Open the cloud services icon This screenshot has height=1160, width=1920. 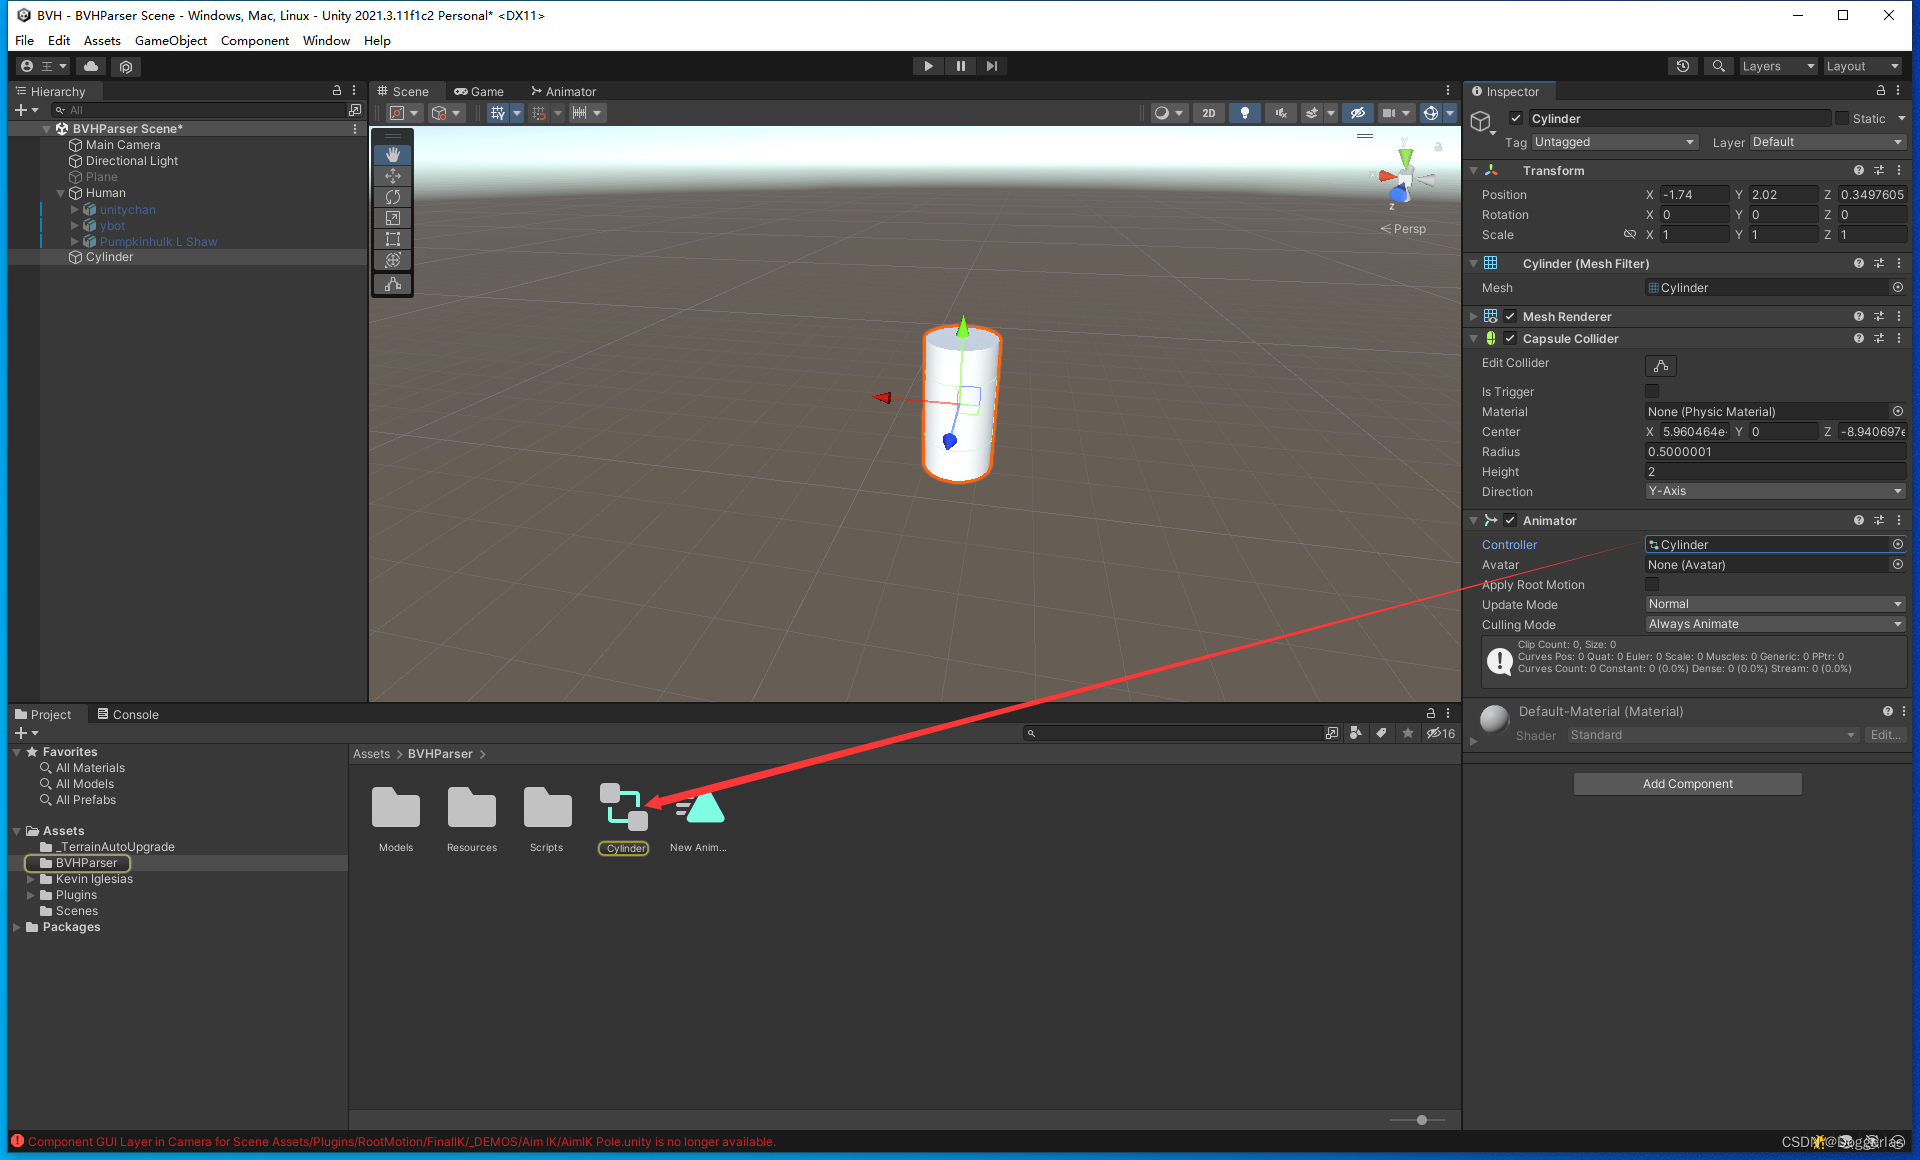click(x=91, y=66)
